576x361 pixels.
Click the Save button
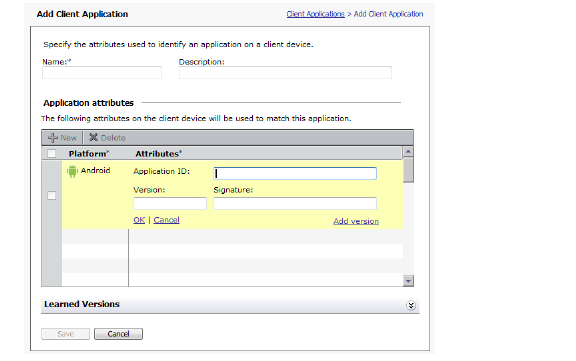pyautogui.click(x=65, y=334)
